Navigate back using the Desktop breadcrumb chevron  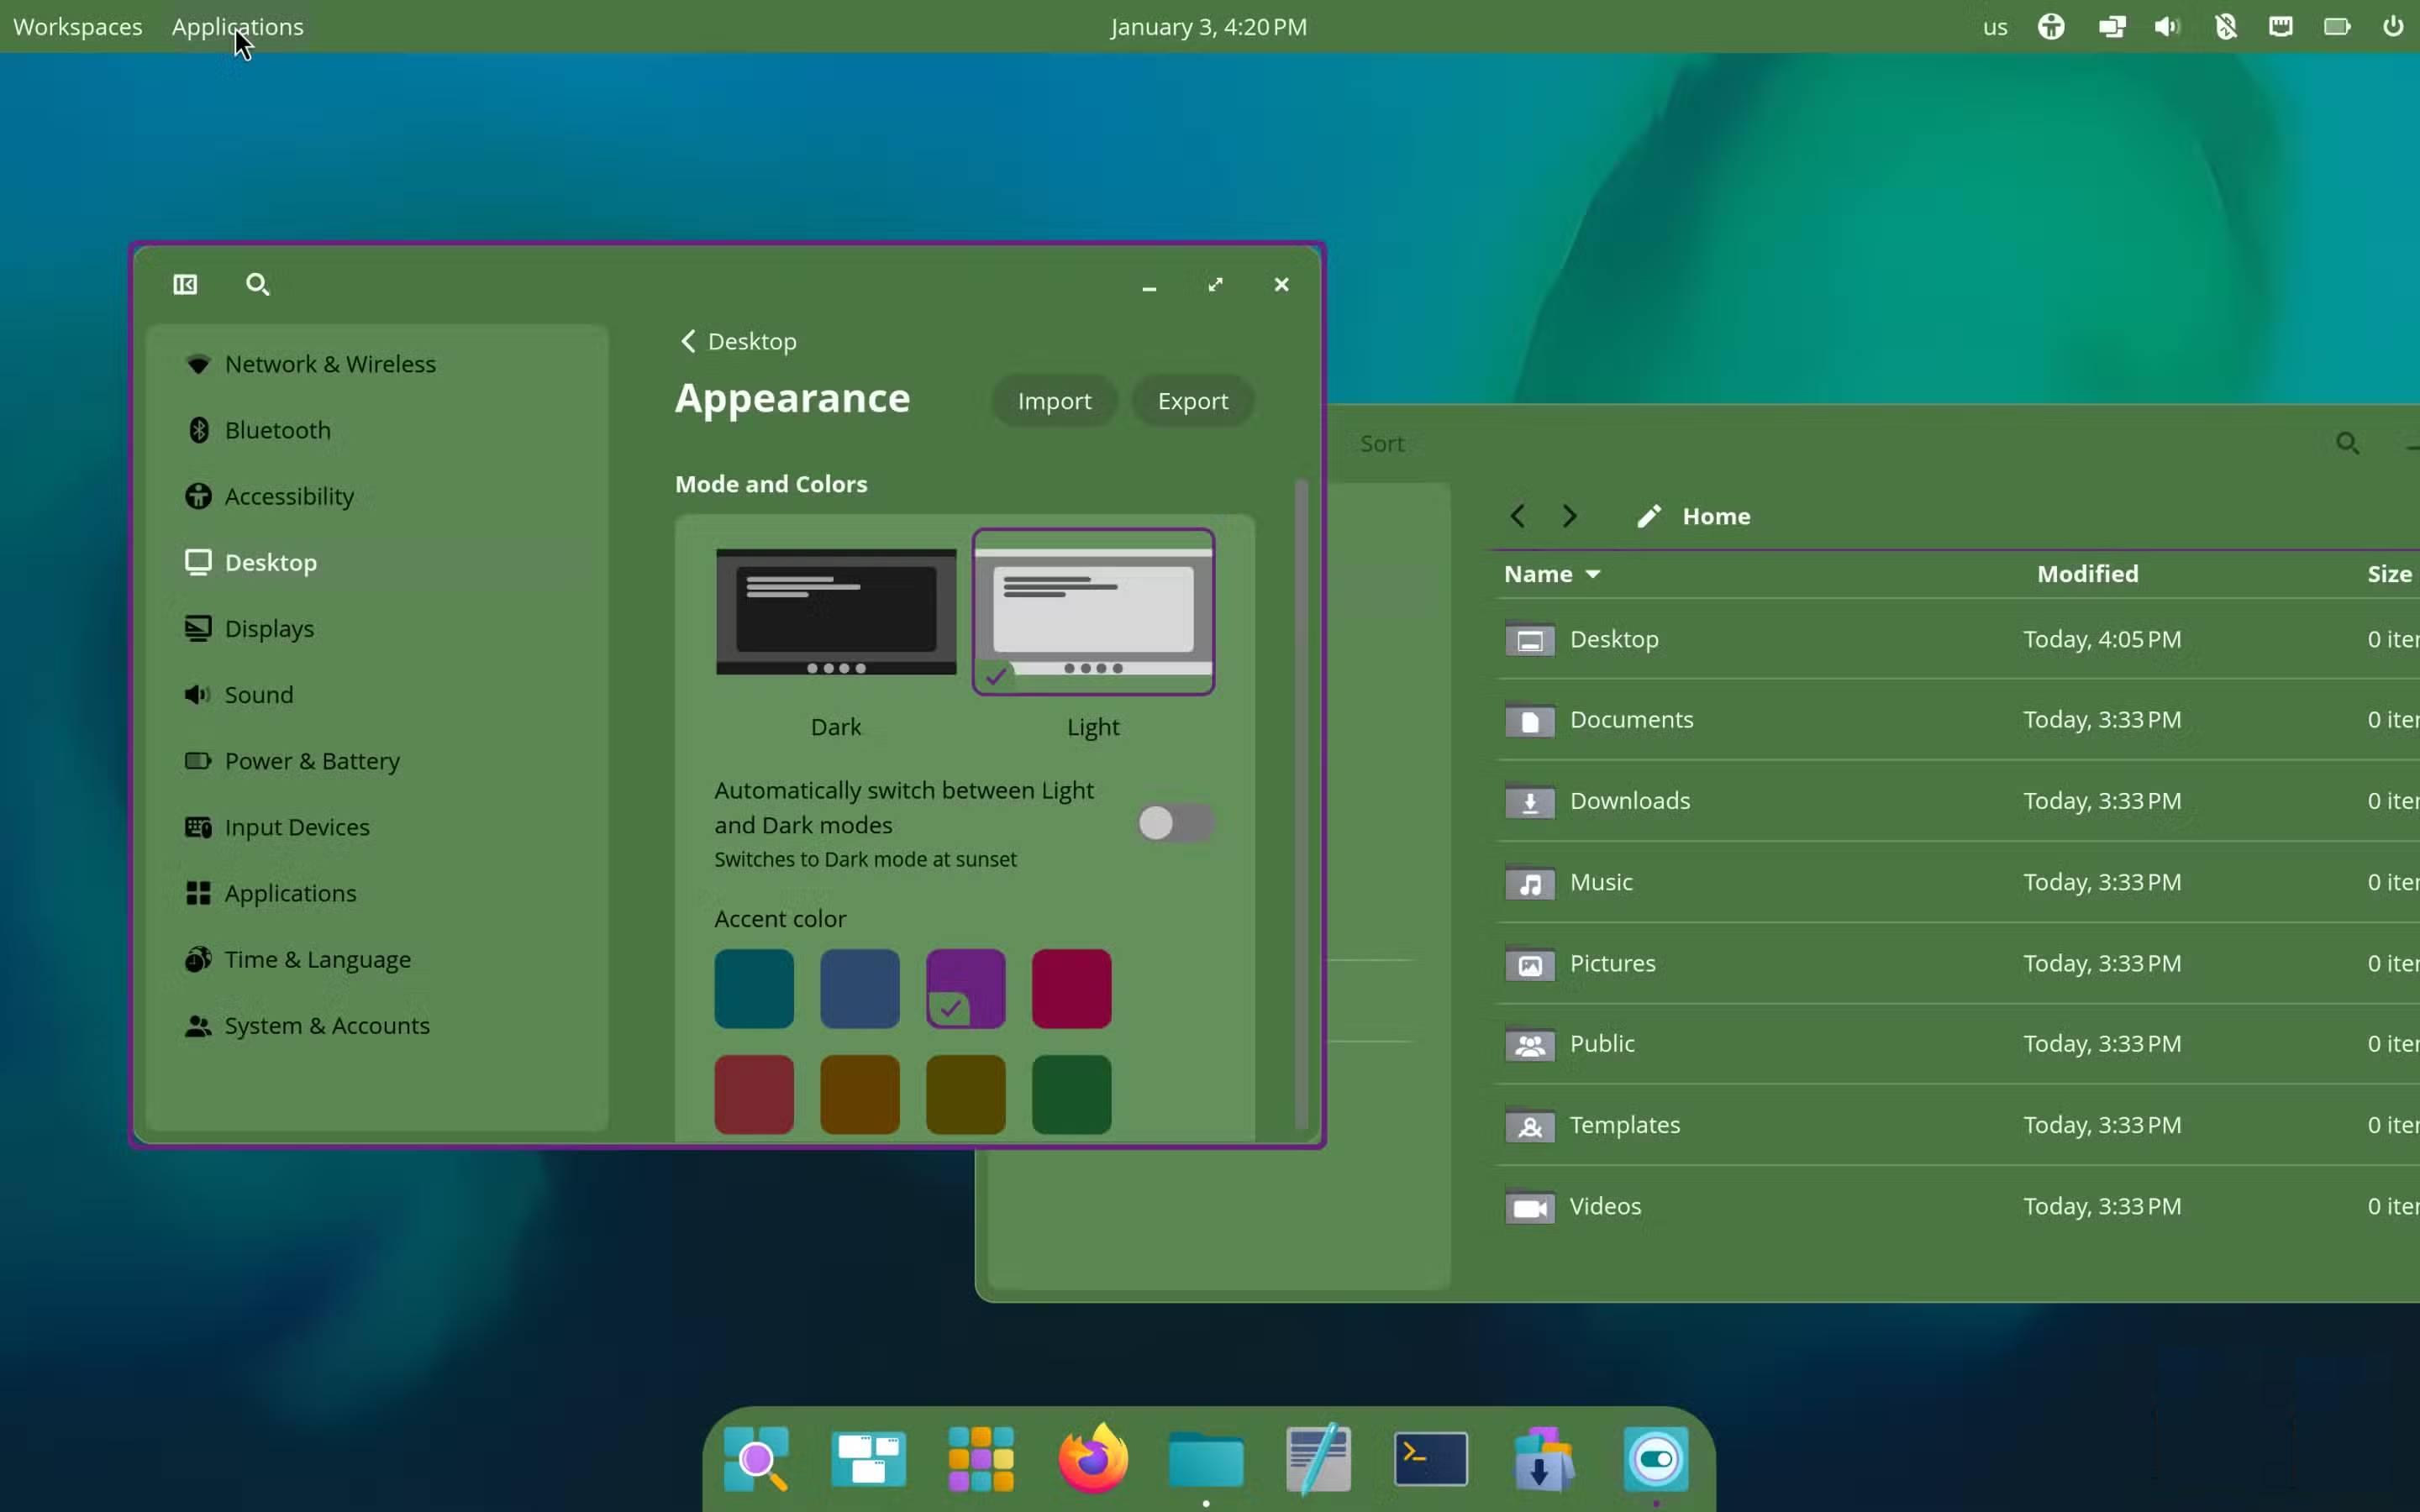[688, 341]
